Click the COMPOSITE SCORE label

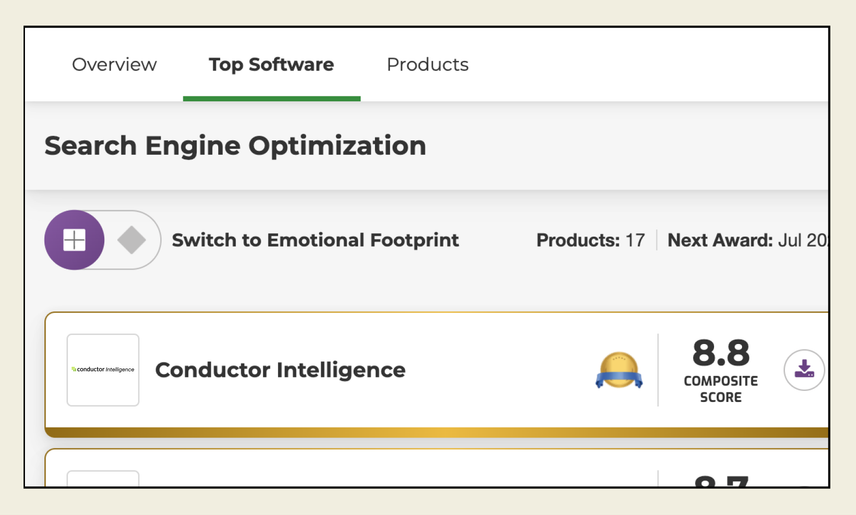(720, 389)
